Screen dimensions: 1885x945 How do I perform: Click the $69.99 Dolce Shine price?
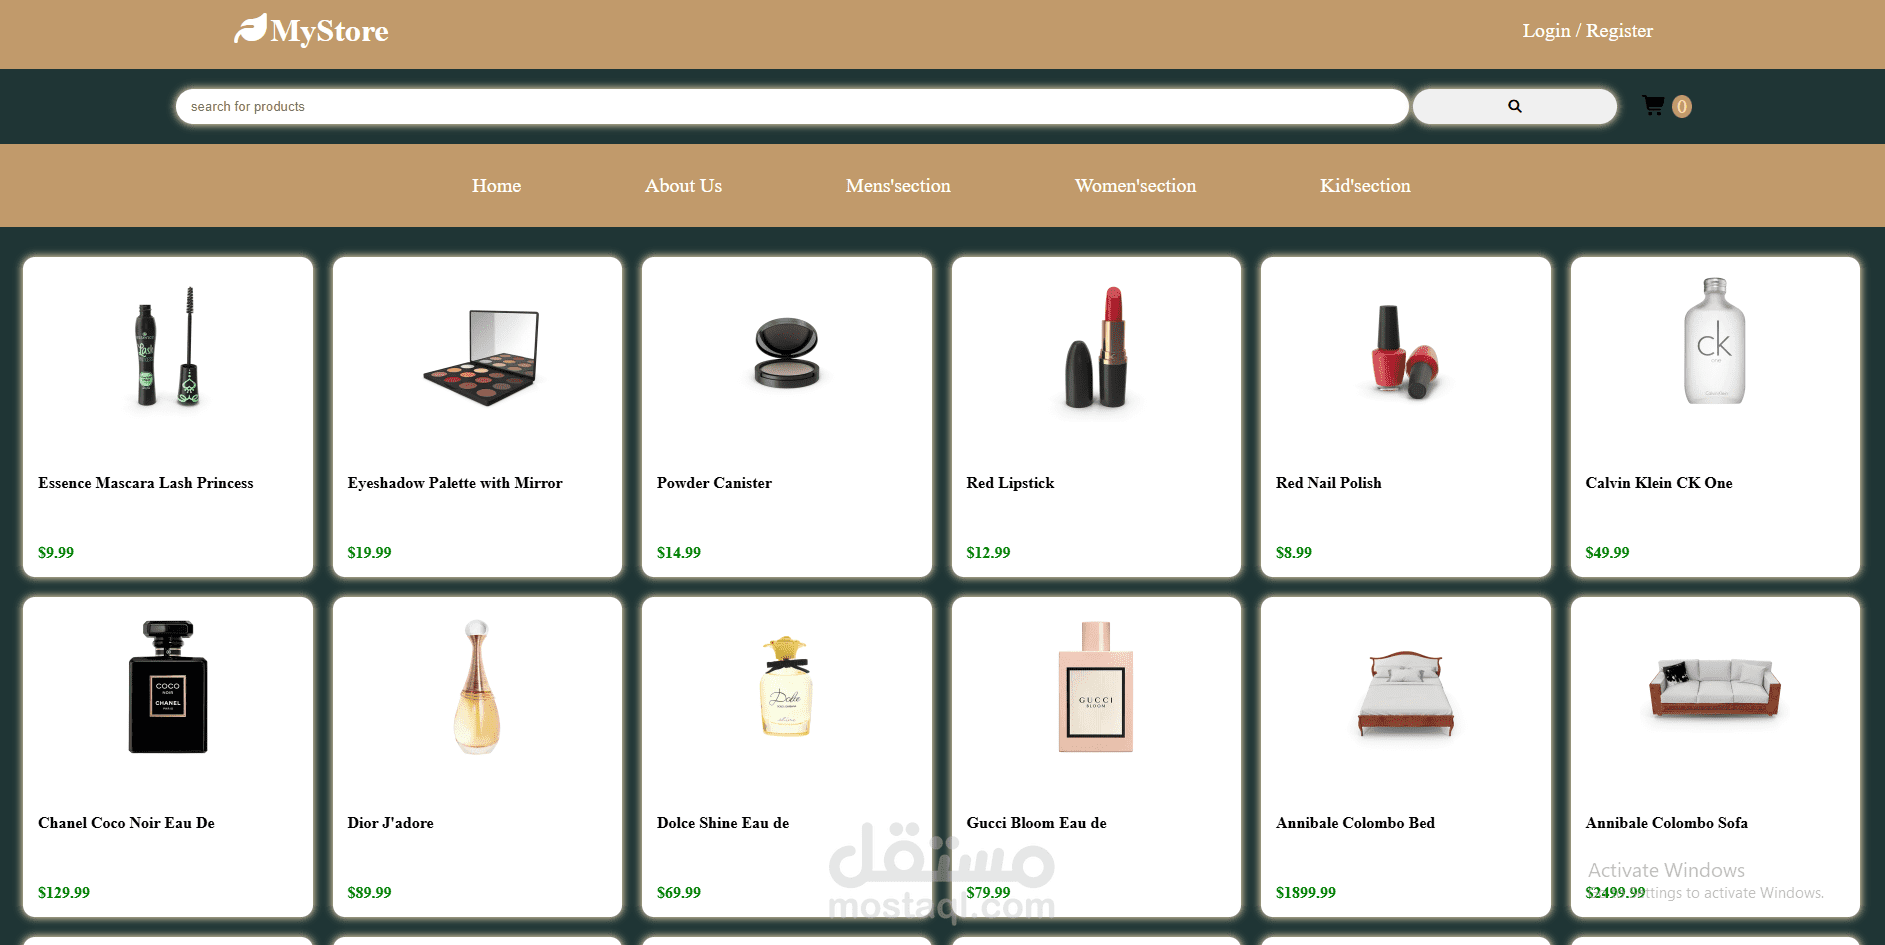[679, 893]
